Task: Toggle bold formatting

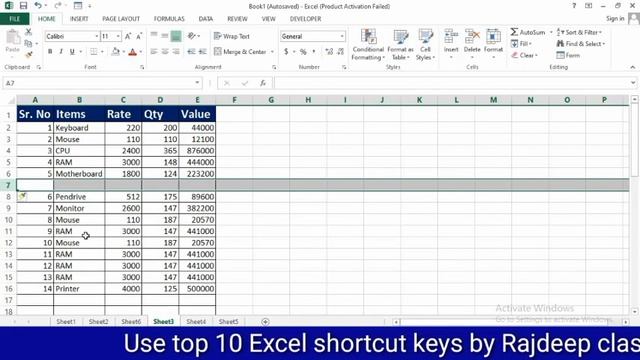Action: (x=50, y=52)
